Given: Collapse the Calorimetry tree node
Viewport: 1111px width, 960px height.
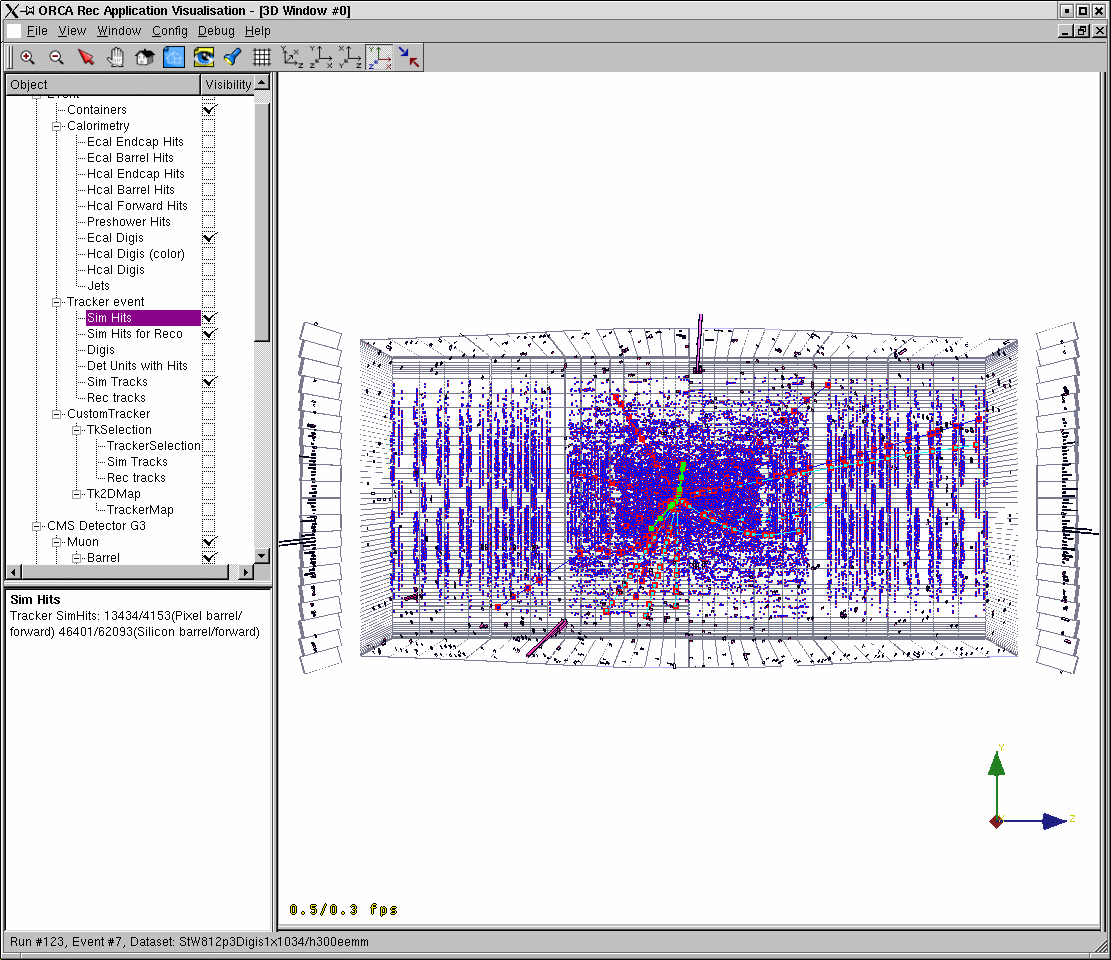Looking at the screenshot, I should tap(57, 126).
